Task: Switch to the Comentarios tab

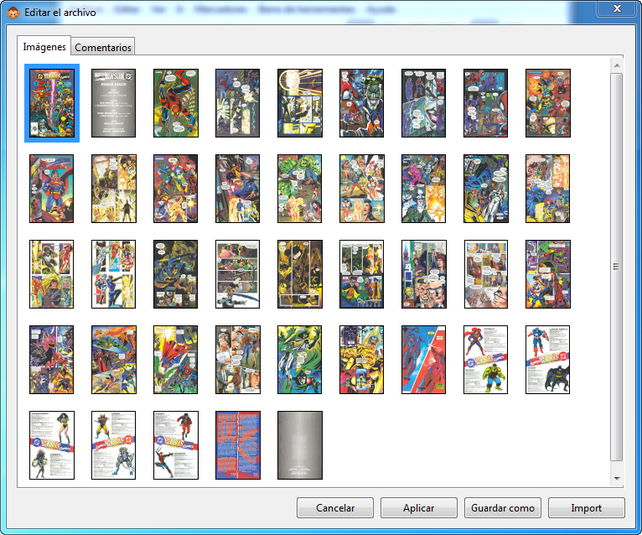Action: tap(103, 47)
